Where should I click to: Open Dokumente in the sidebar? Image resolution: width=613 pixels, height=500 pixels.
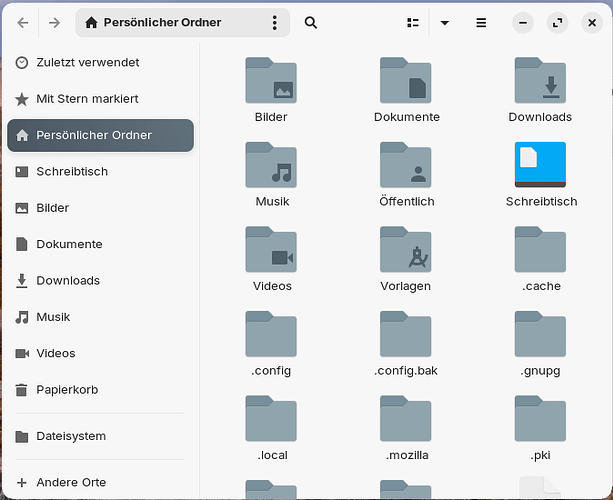pyautogui.click(x=100, y=244)
